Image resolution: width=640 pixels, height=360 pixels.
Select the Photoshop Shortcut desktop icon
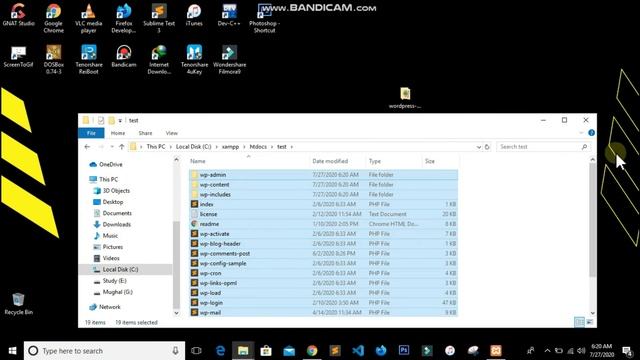[264, 18]
